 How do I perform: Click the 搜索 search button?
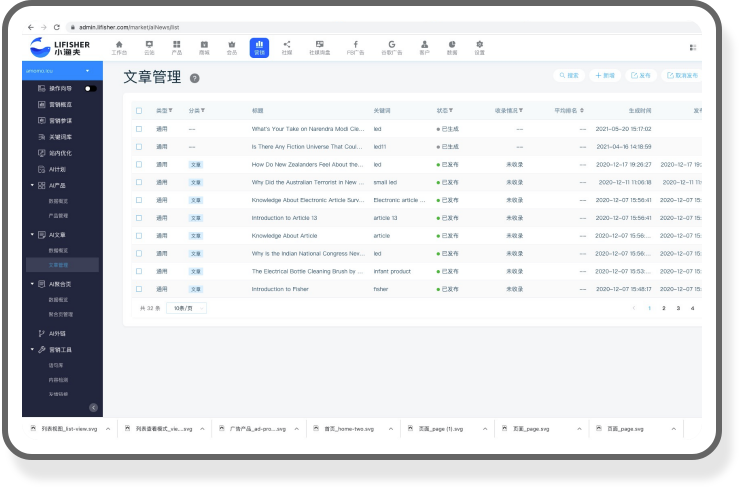[569, 75]
